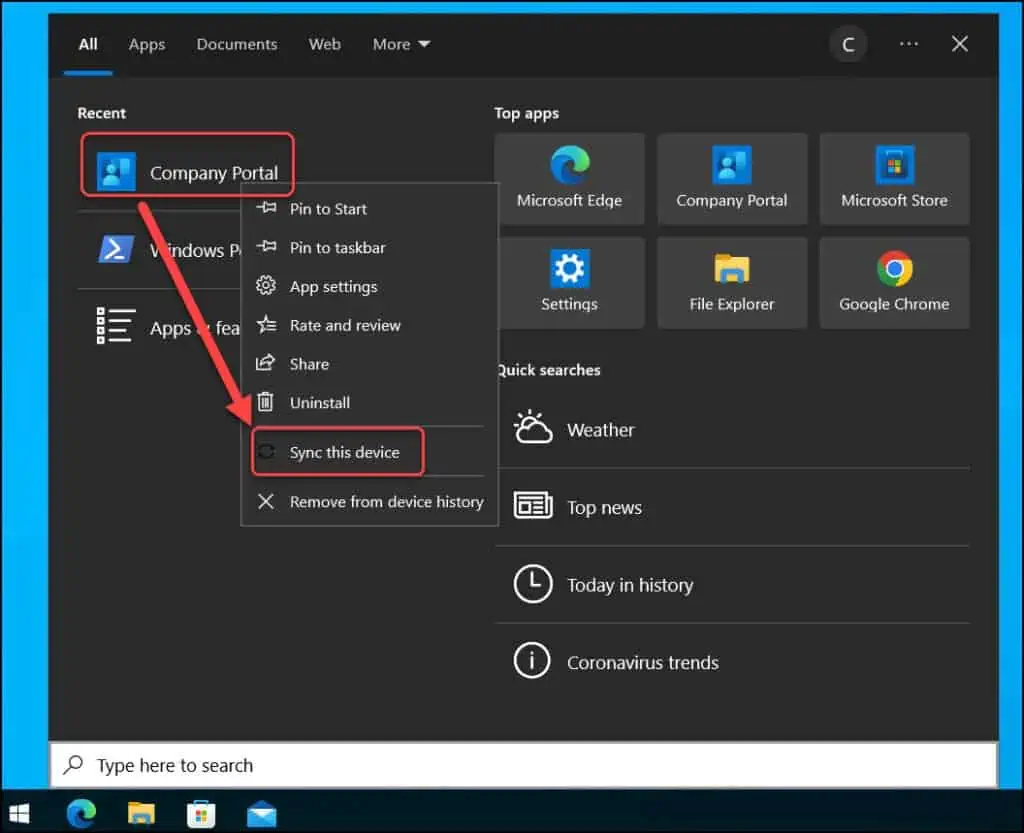Screen dimensions: 1024x833
Task: Click the search magnifier icon
Action: 73,764
